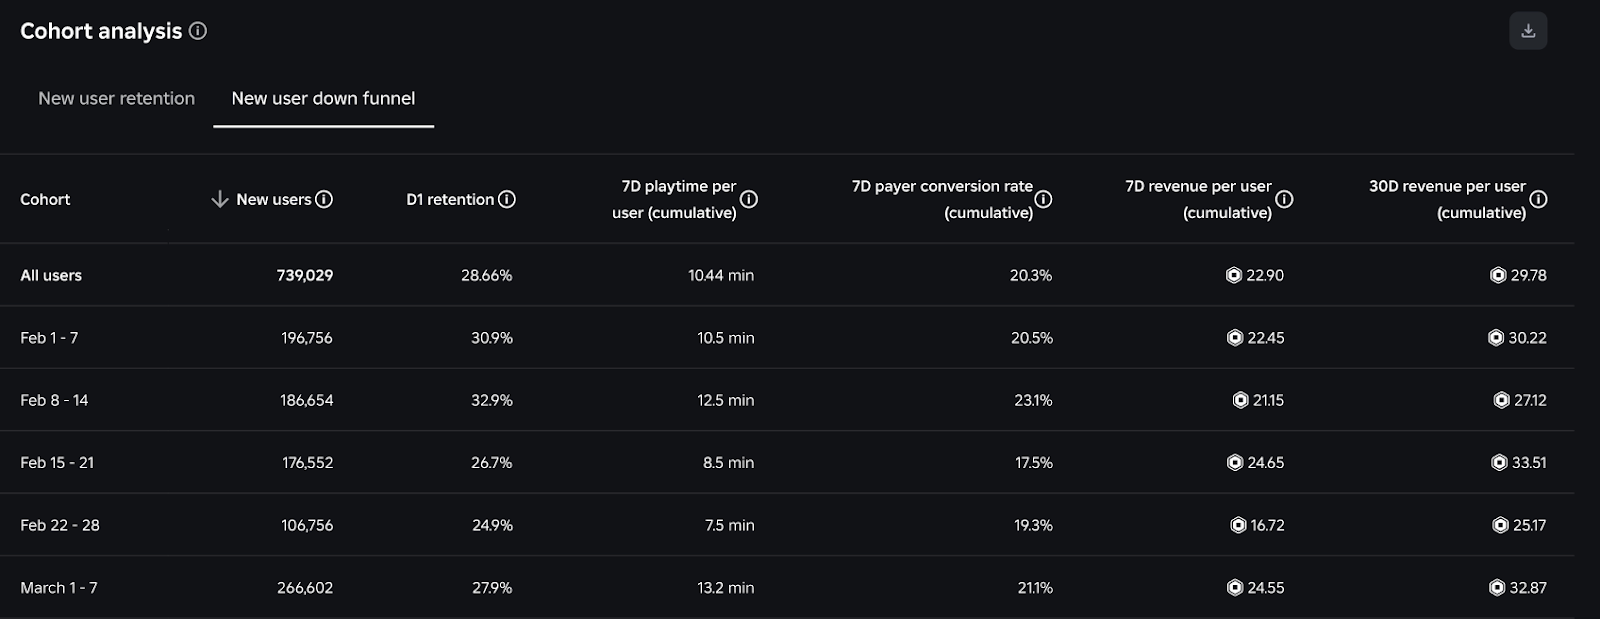Viewport: 1600px width, 619px height.
Task: Click info icon for 7D revenue per user
Action: pos(1284,199)
